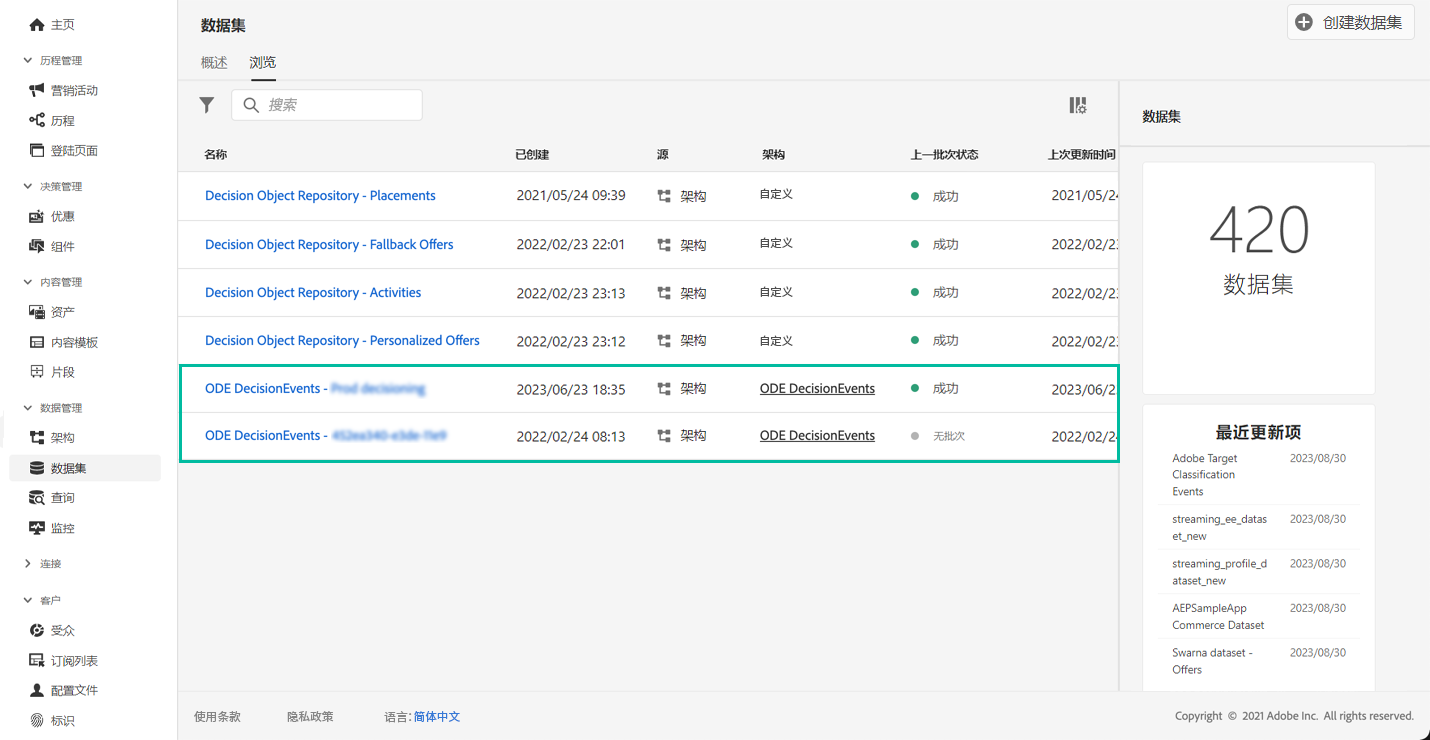Click the fingerprint icon beside 标识
1430x740 pixels.
tap(37, 721)
